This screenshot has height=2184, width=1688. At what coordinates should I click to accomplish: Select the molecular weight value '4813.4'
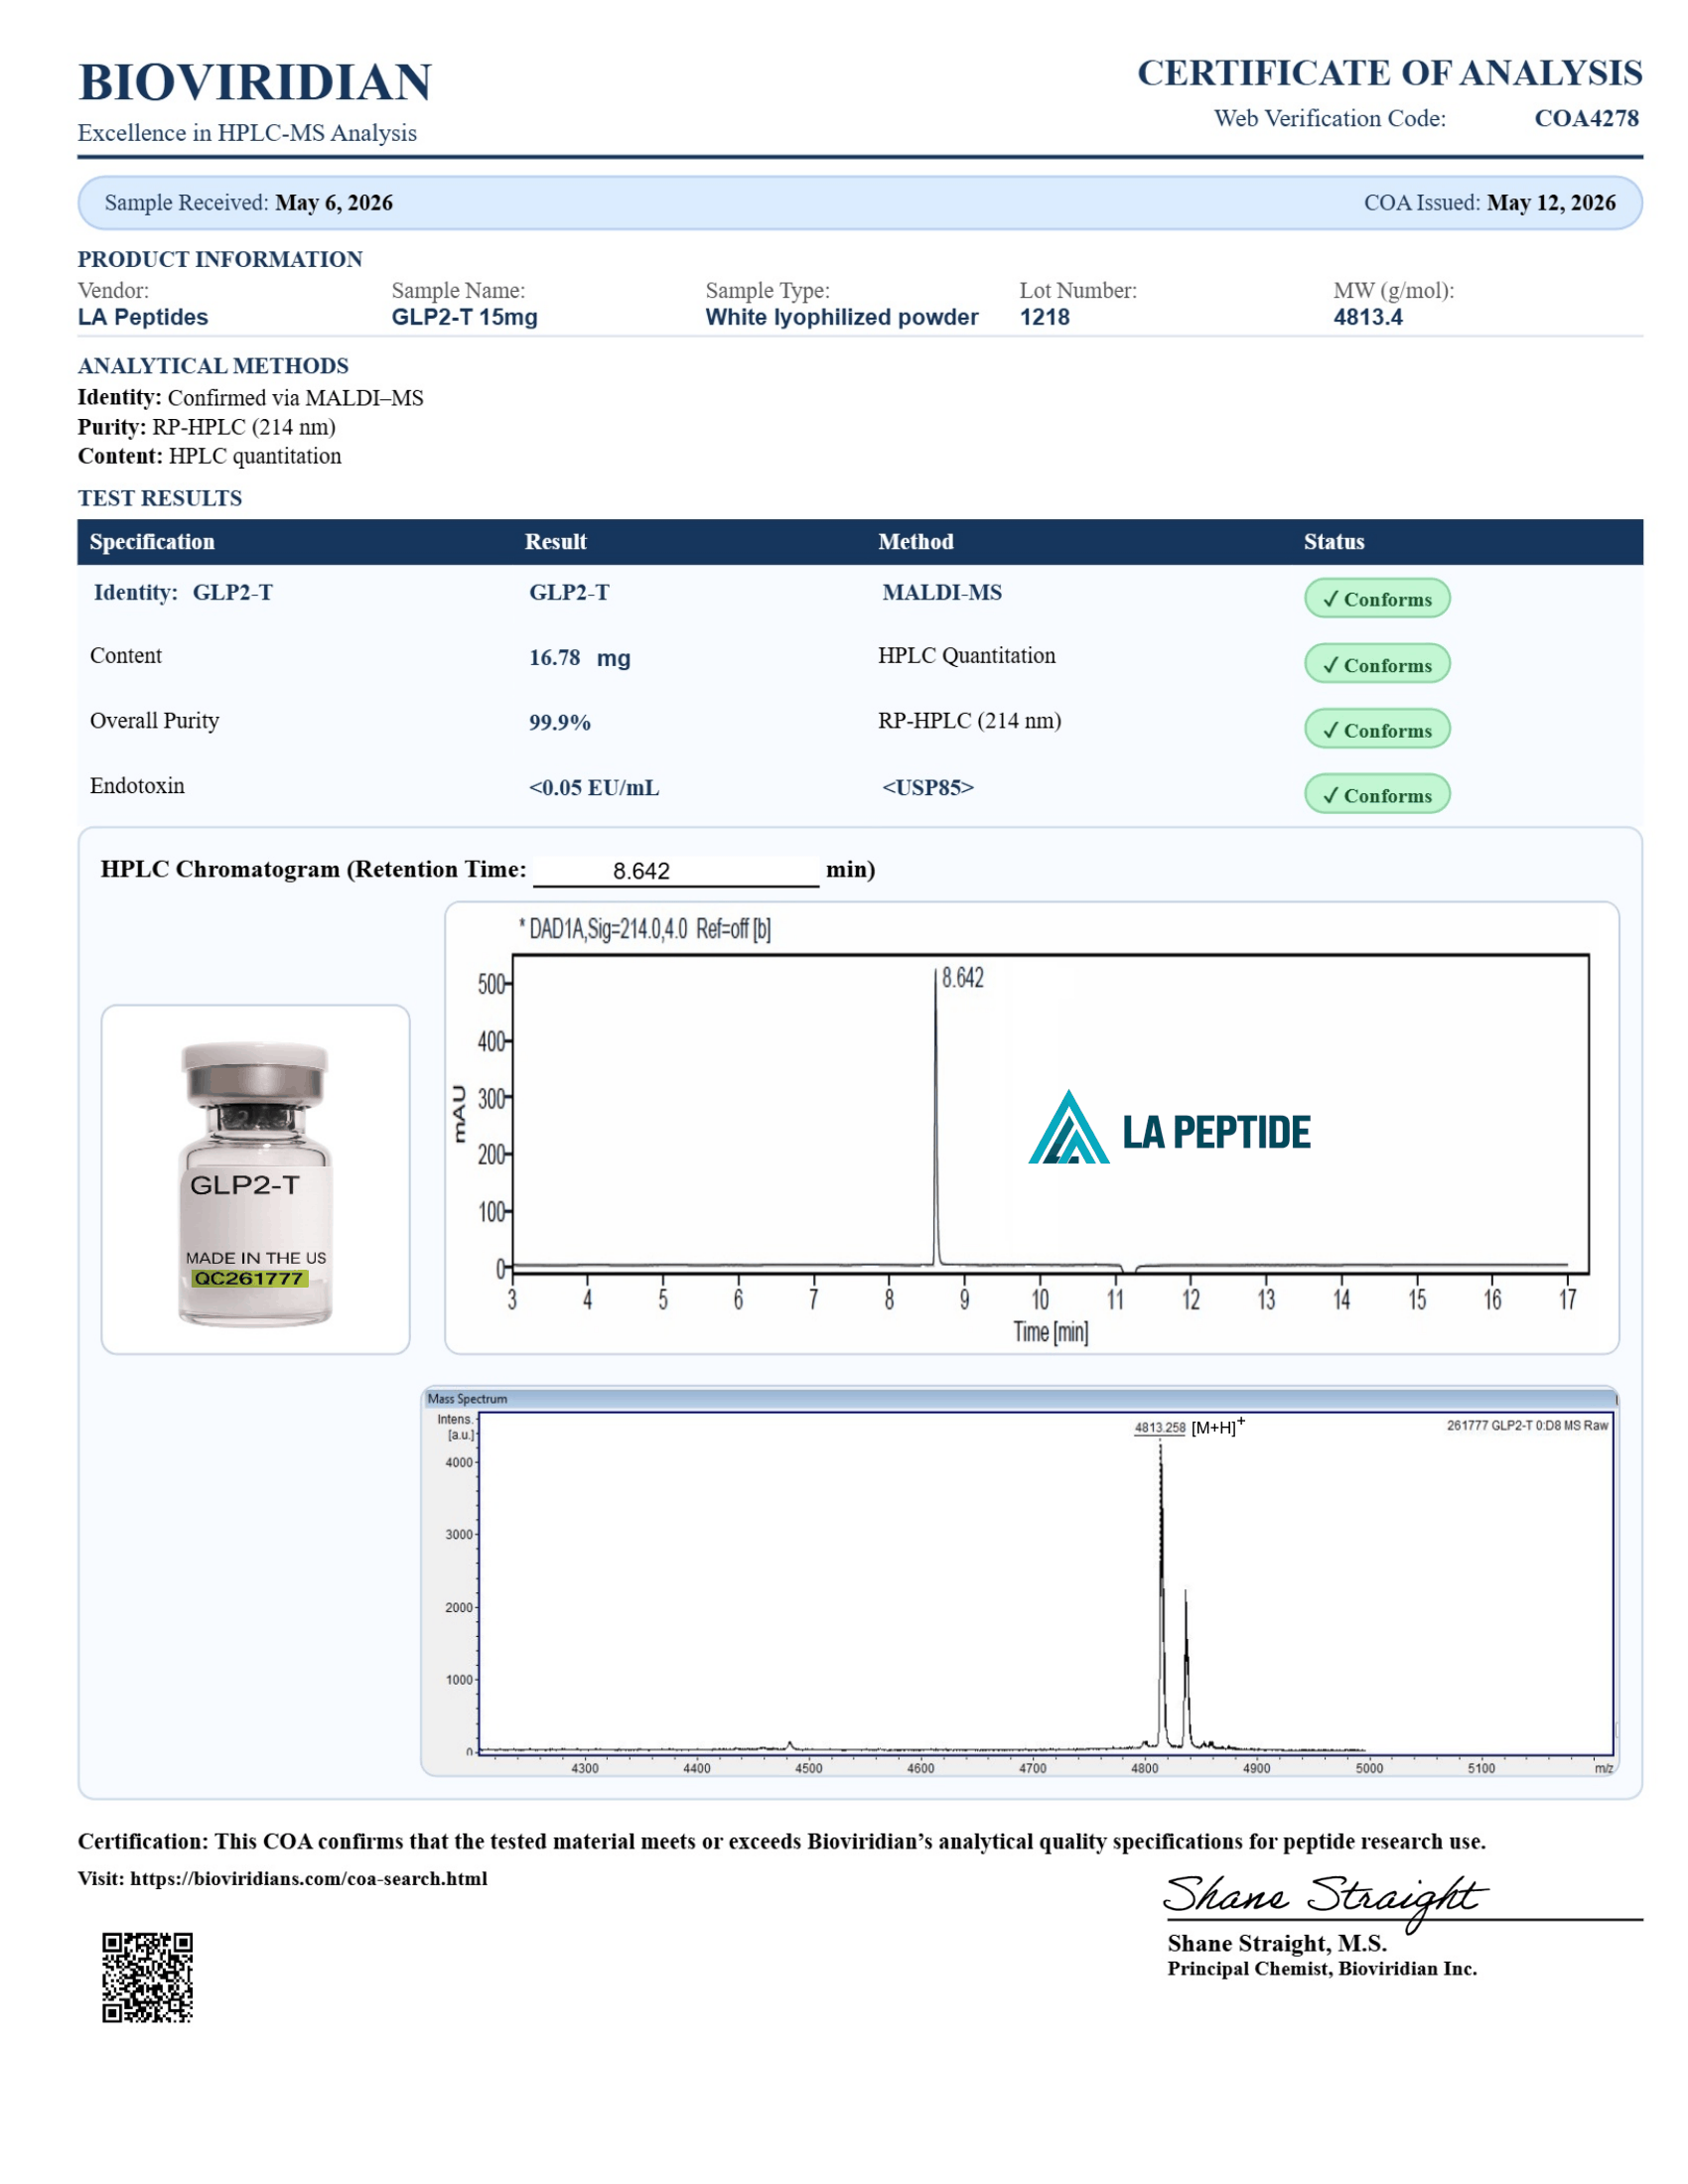click(1368, 317)
